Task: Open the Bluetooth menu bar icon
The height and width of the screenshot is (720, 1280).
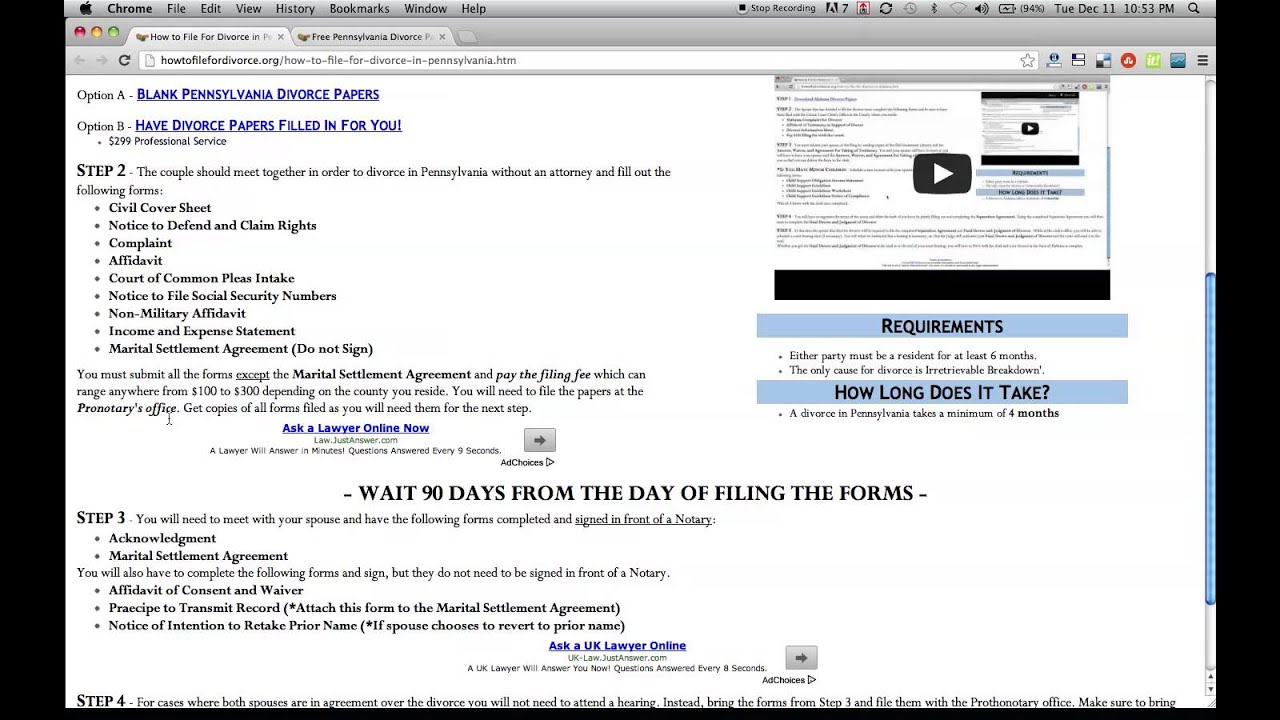Action: click(x=935, y=8)
